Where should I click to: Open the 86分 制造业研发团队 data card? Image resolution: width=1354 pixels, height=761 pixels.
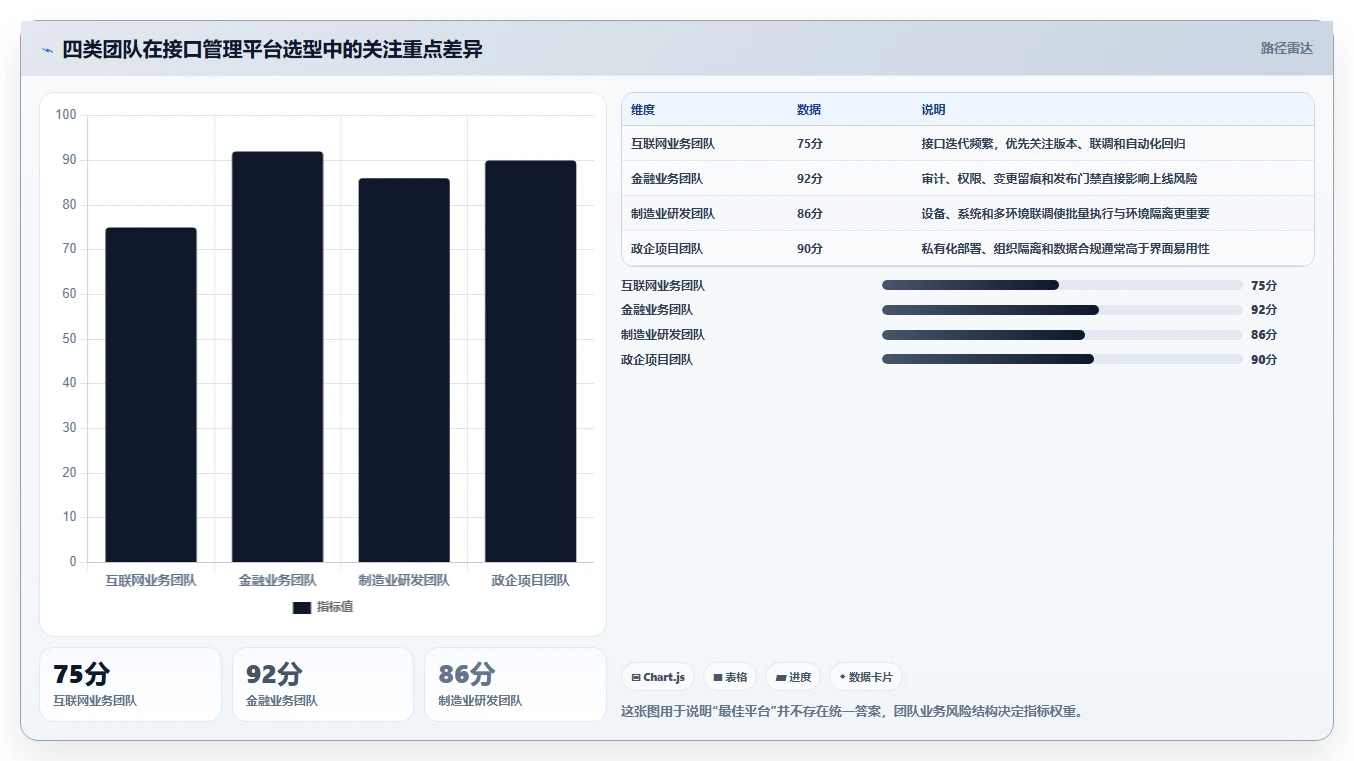point(515,684)
